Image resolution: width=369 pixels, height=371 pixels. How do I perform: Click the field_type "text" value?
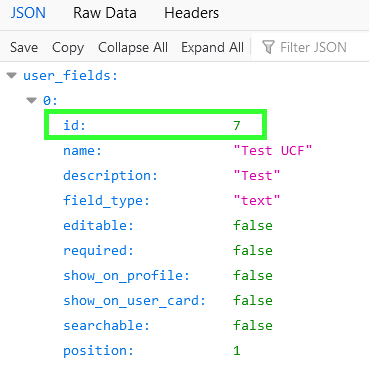click(257, 201)
